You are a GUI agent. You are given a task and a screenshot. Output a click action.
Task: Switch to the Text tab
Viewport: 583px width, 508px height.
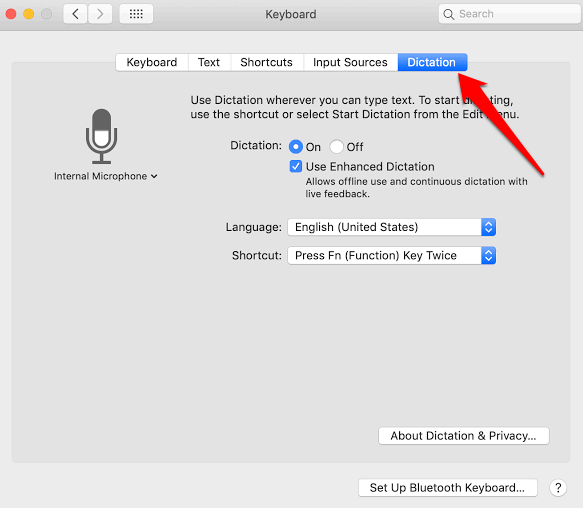[209, 62]
